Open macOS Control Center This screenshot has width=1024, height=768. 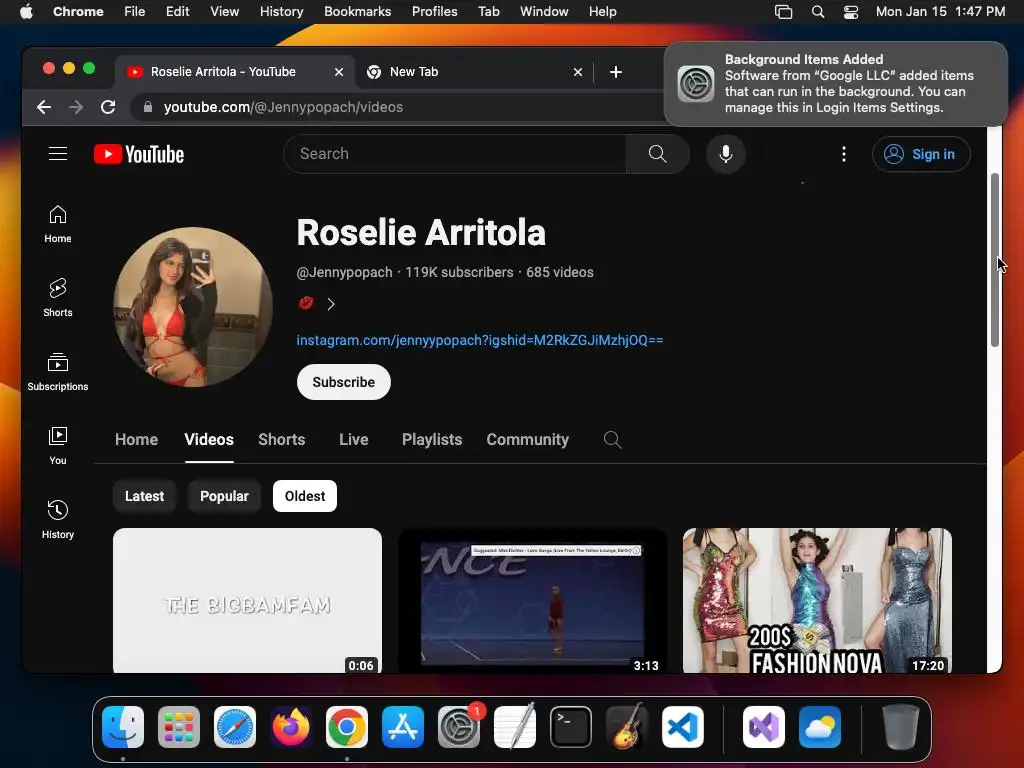coord(850,11)
